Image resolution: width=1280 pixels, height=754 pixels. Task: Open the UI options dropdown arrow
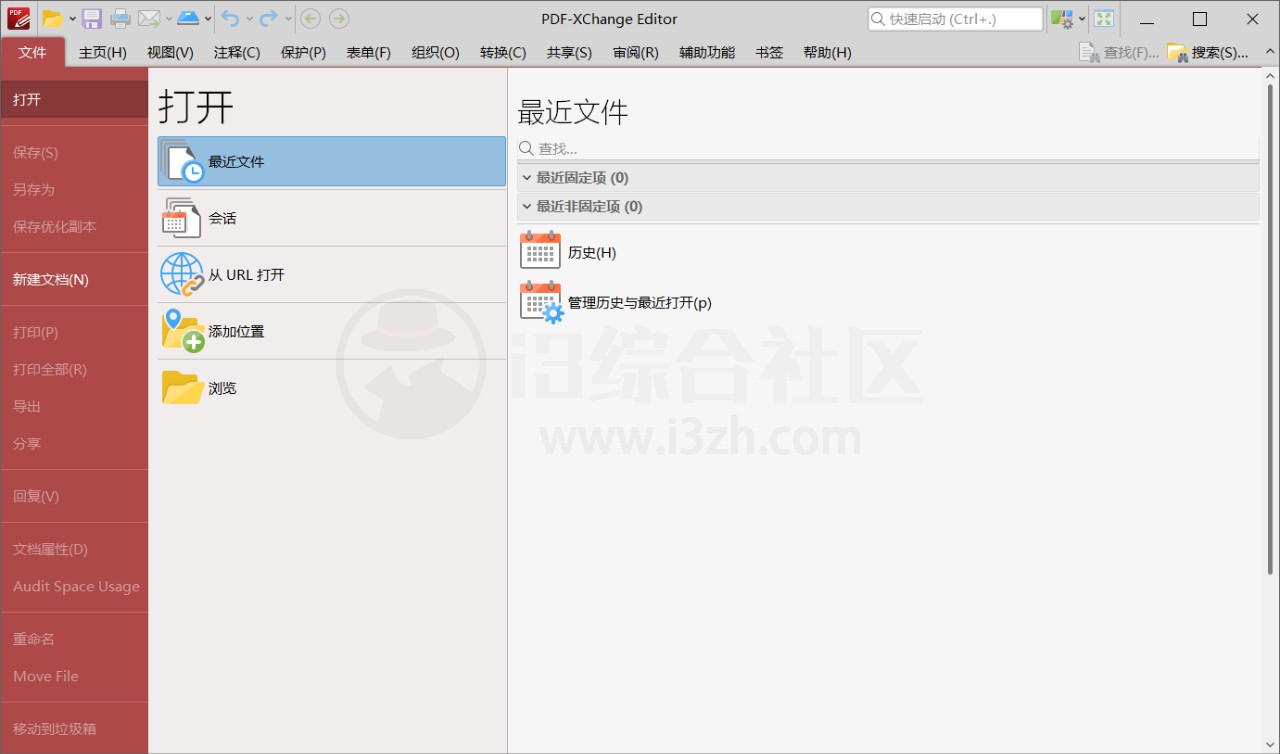(1082, 19)
